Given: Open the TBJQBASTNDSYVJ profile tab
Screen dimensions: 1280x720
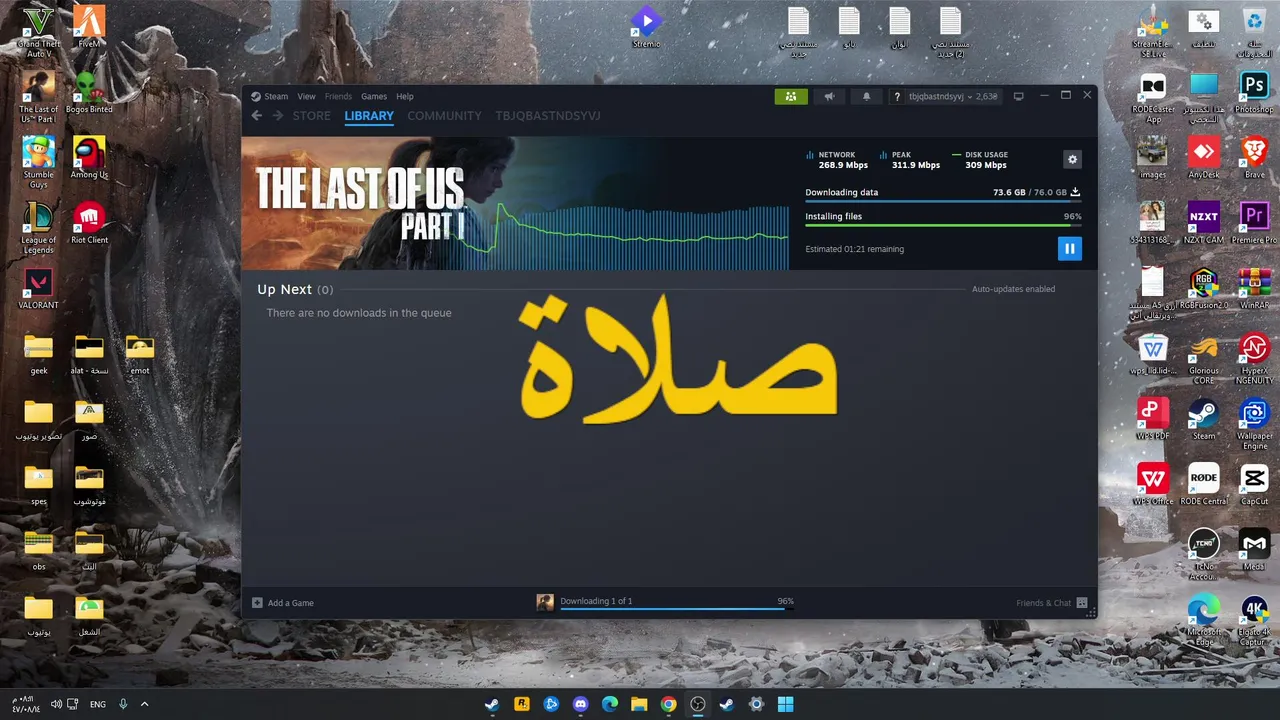Looking at the screenshot, I should click(548, 116).
